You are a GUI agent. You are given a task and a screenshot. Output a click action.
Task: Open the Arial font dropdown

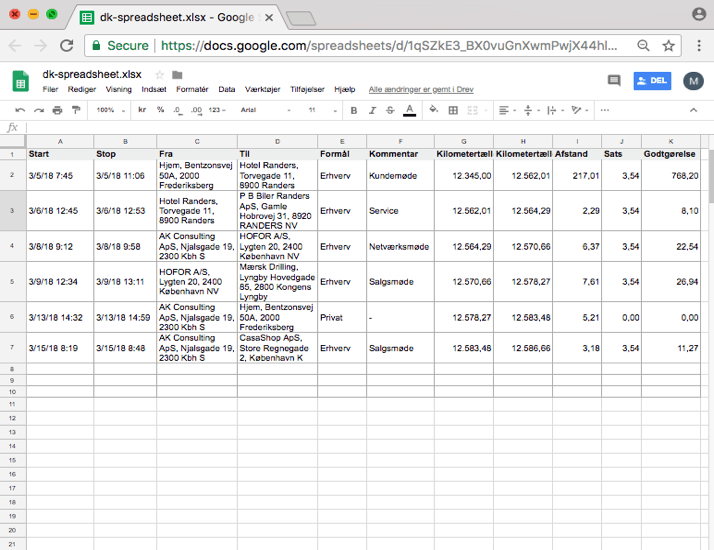tap(265, 110)
